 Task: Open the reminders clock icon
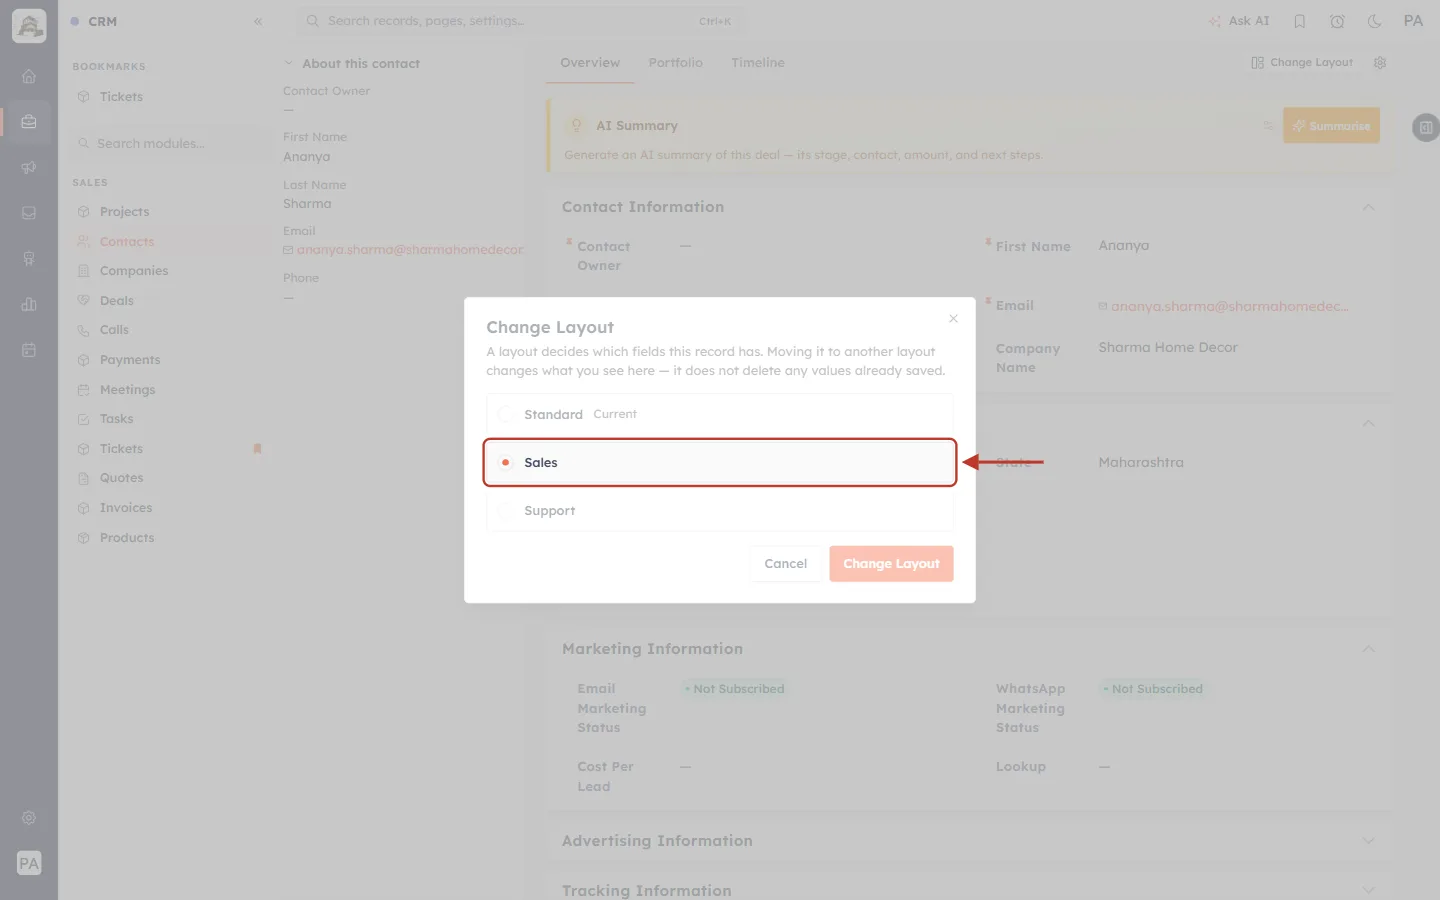(1337, 21)
